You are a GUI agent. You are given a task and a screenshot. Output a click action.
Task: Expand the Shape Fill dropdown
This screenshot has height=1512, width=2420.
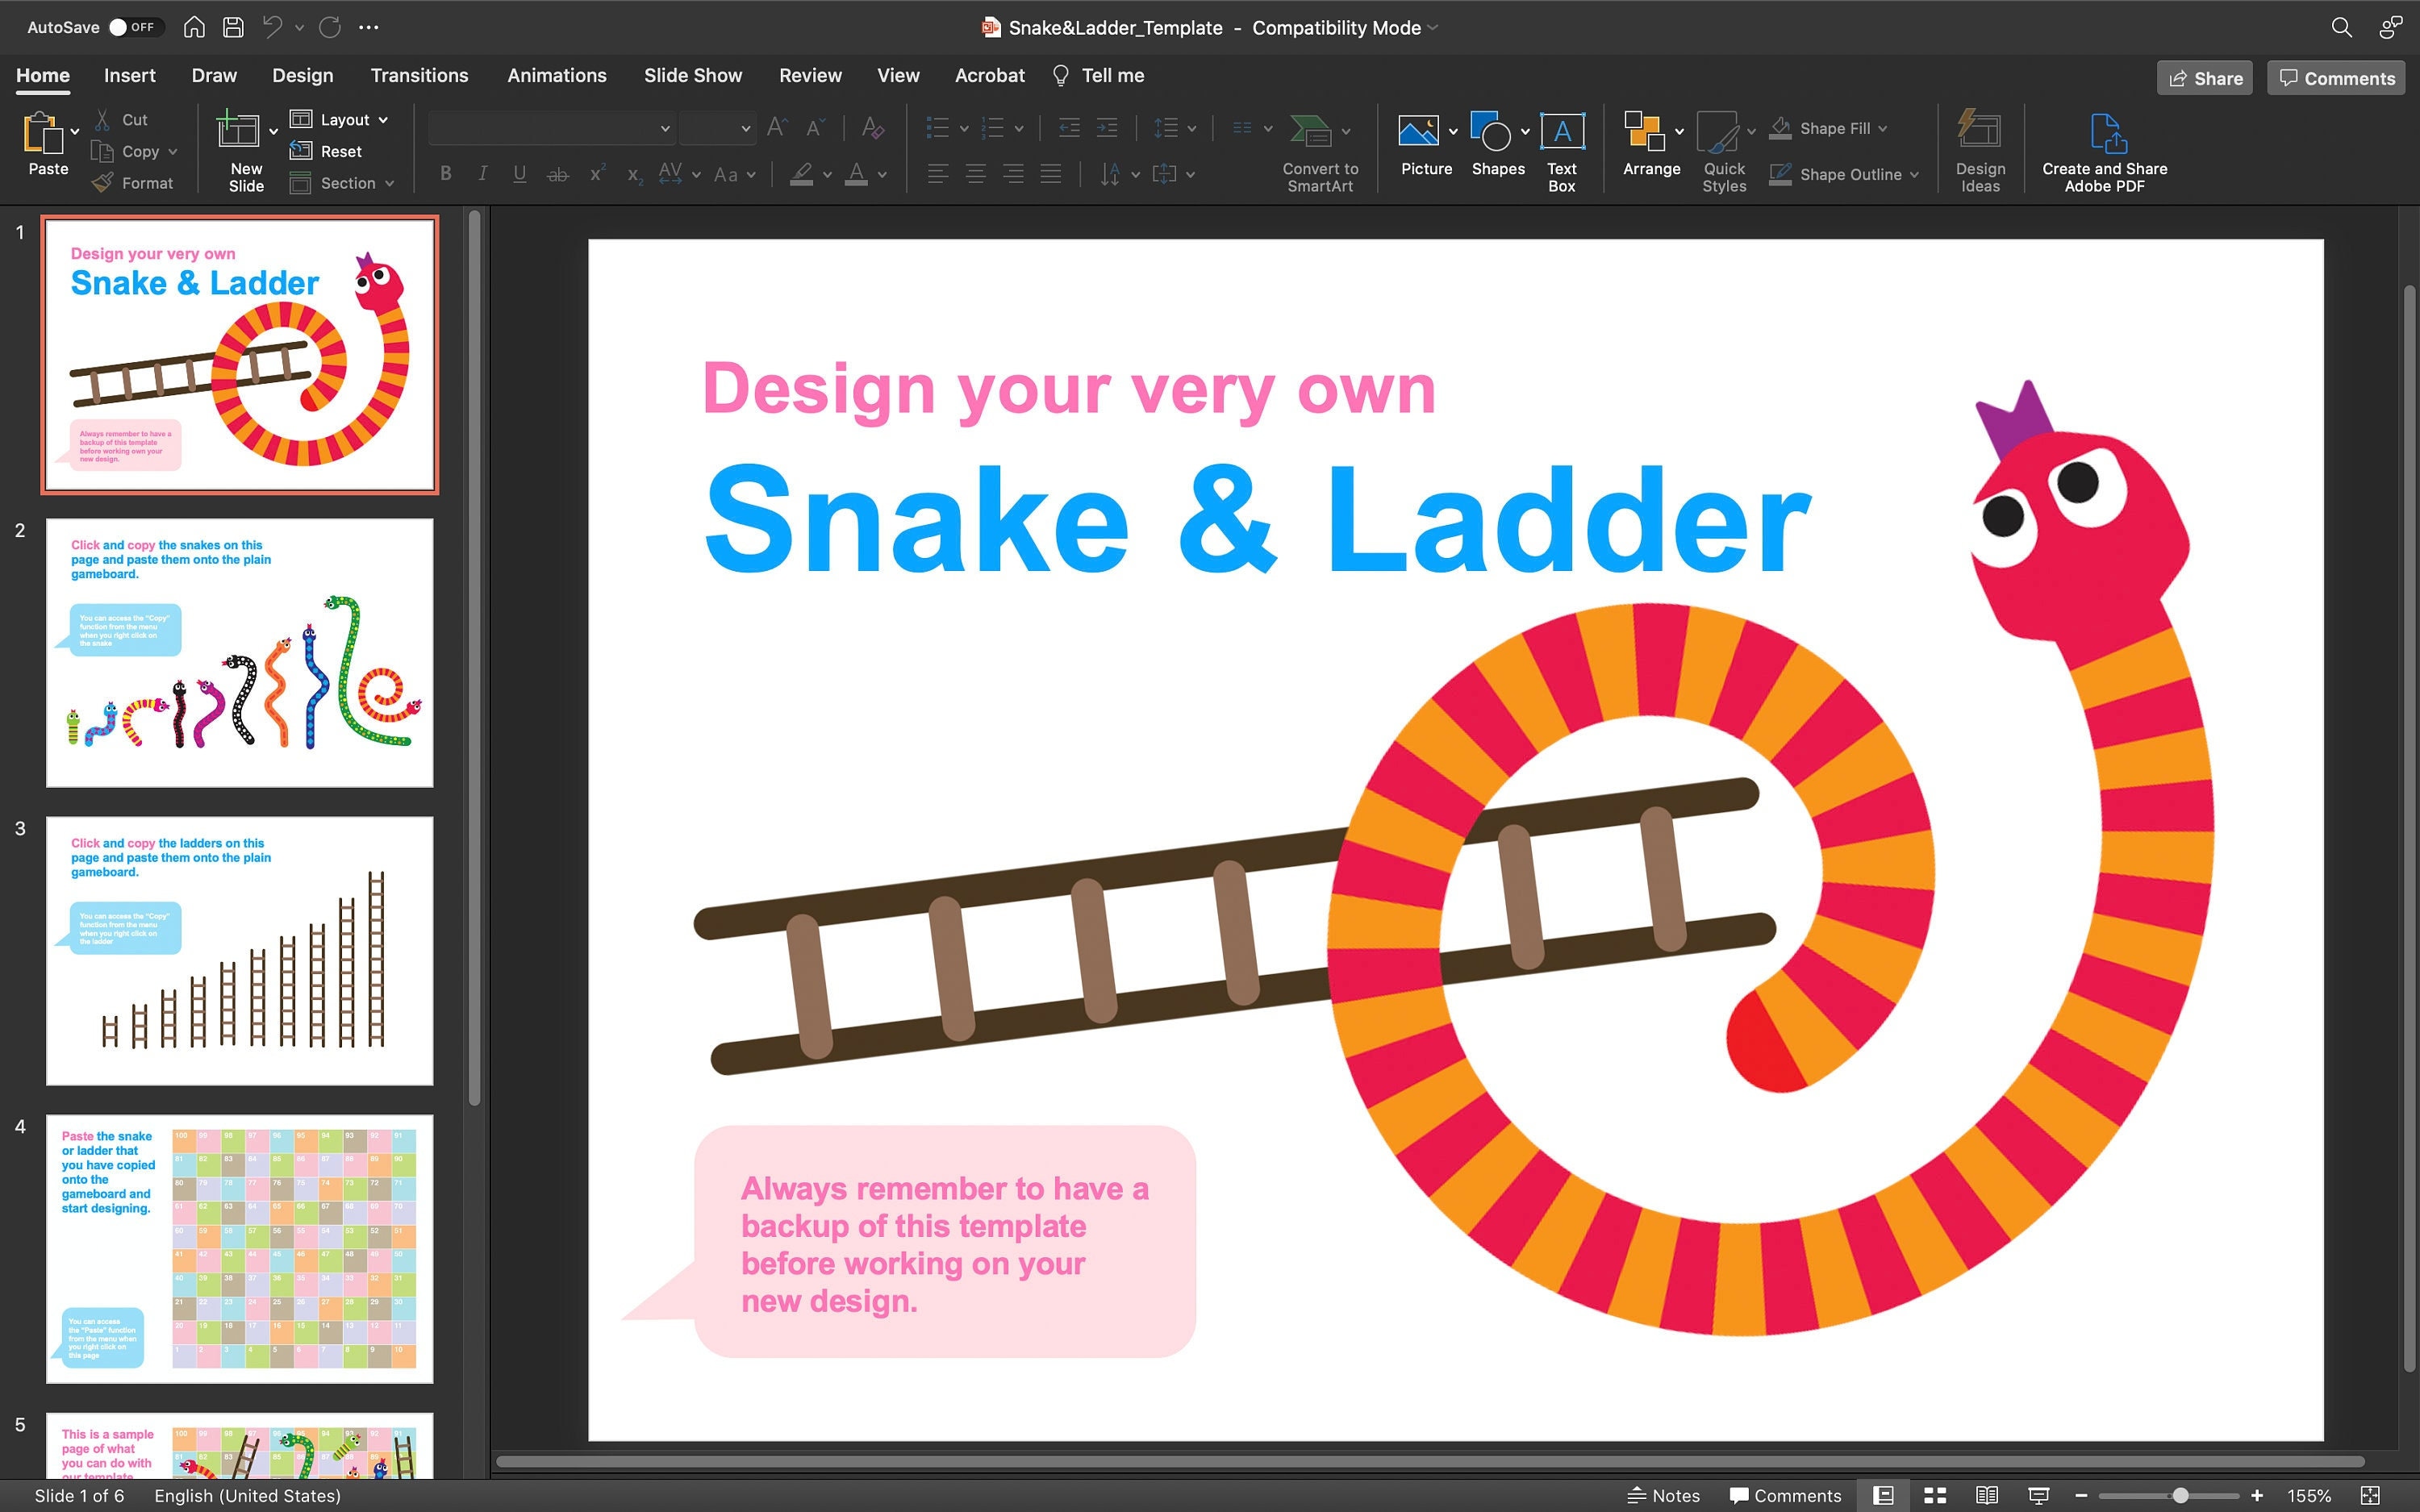pyautogui.click(x=1883, y=128)
